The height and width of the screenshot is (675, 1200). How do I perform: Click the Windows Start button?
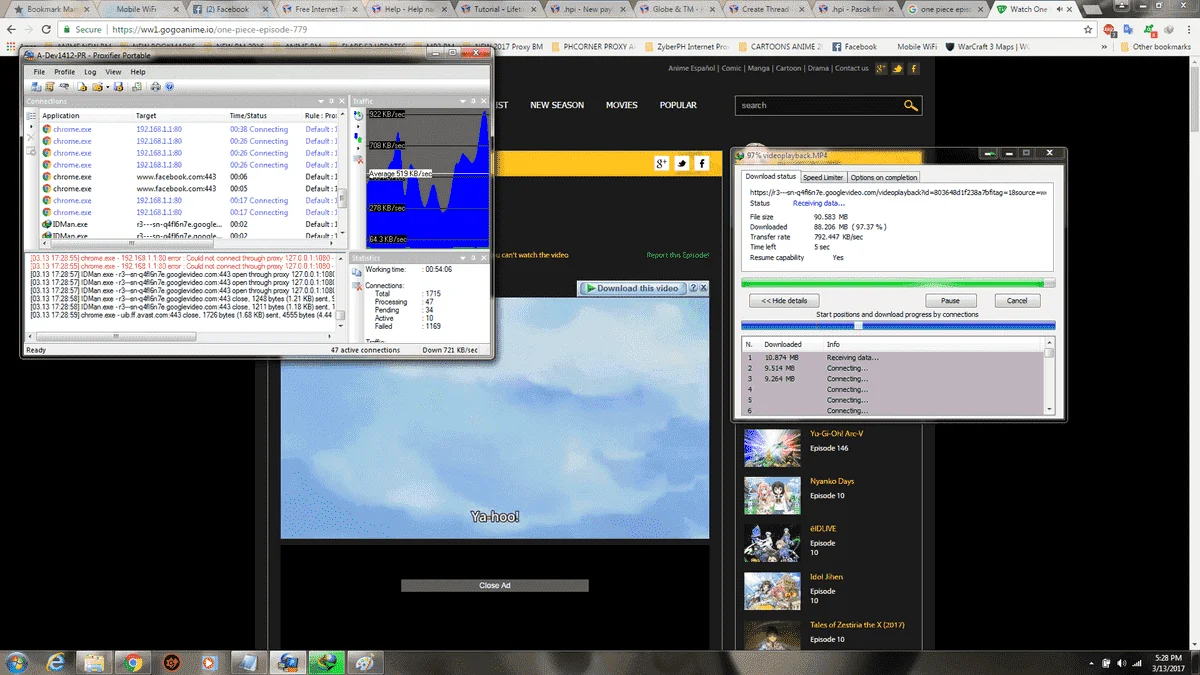click(x=17, y=662)
